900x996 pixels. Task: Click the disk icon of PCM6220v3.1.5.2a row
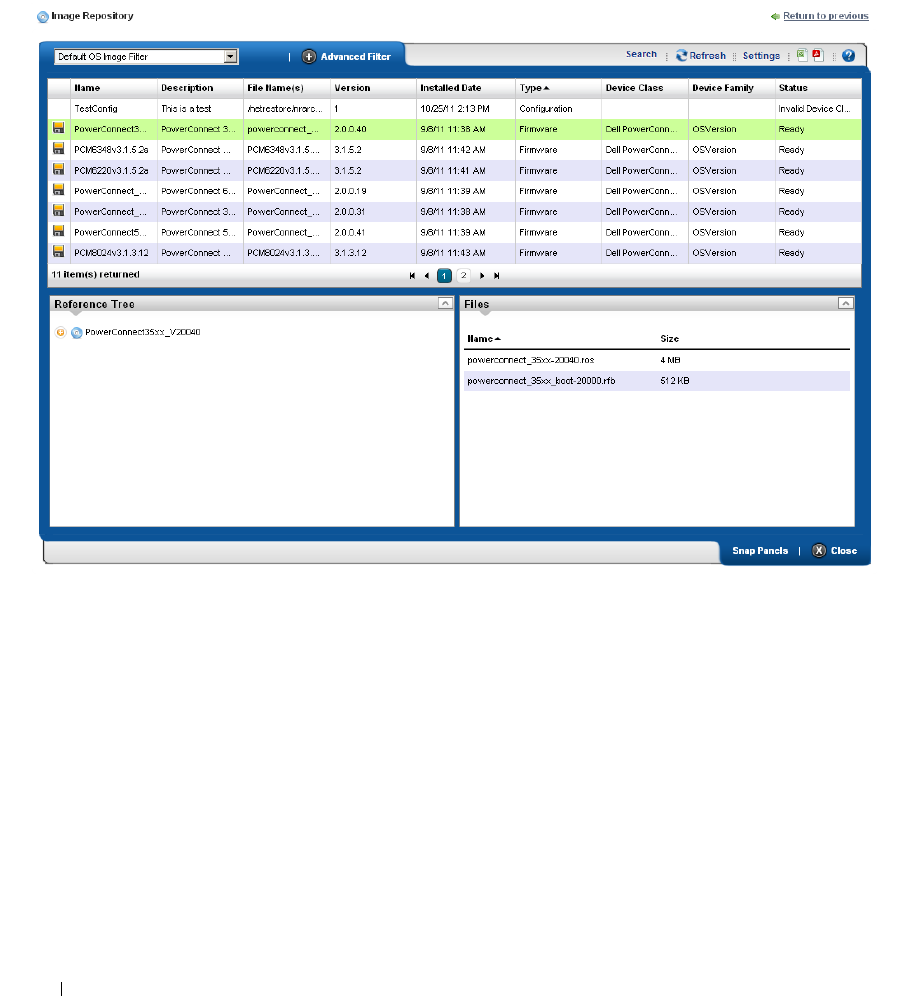pos(58,170)
